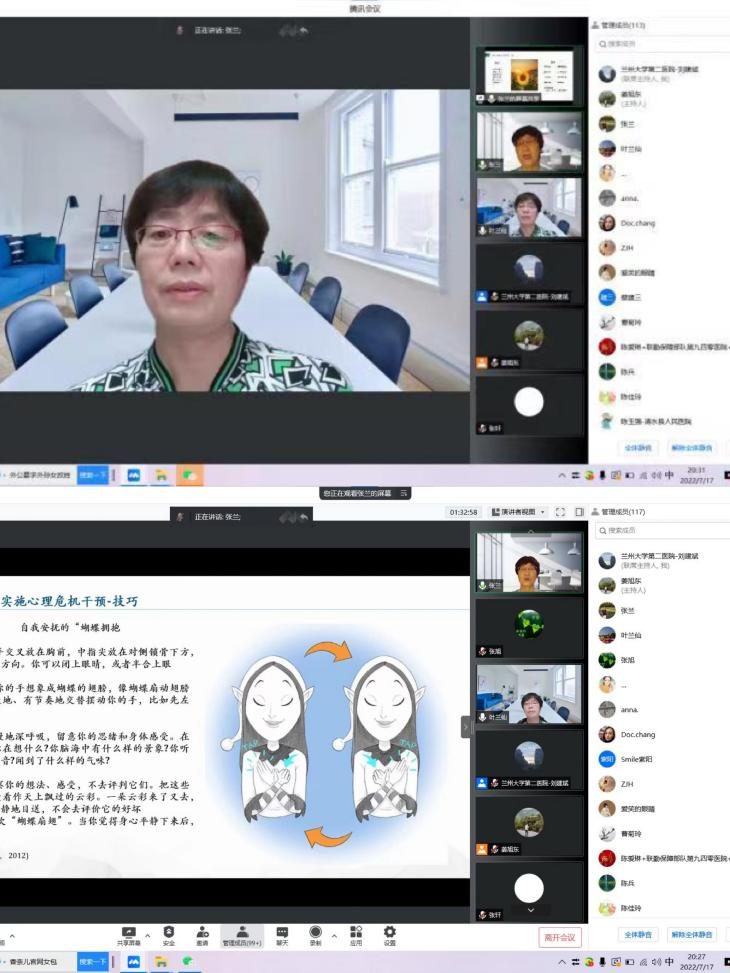Enter full screen using the fullscreen icon
Image resolution: width=730 pixels, height=973 pixels.
pos(559,512)
